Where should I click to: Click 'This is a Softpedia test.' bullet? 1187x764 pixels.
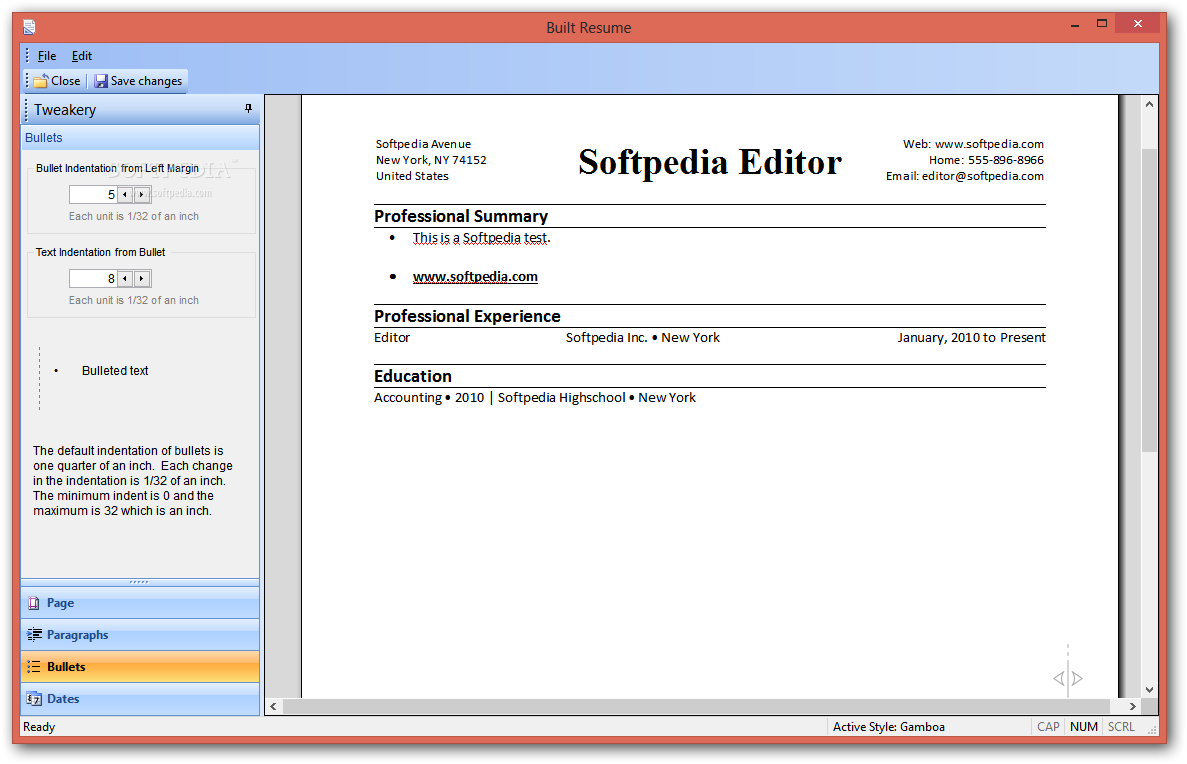click(481, 238)
